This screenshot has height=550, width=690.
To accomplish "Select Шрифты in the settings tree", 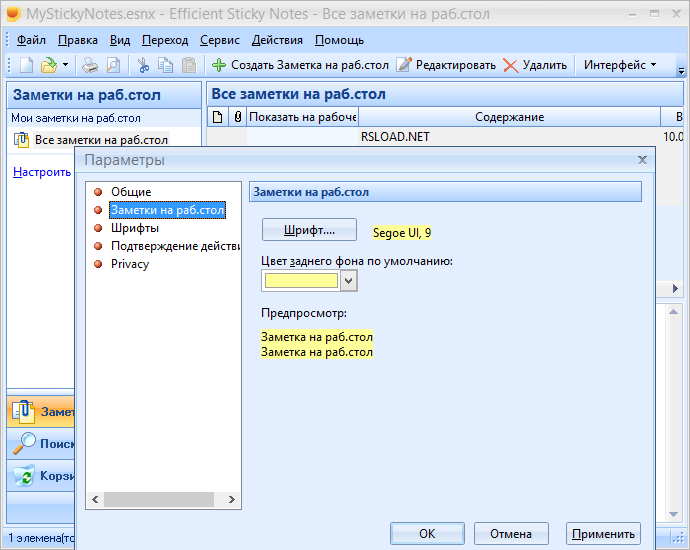I will (x=135, y=228).
